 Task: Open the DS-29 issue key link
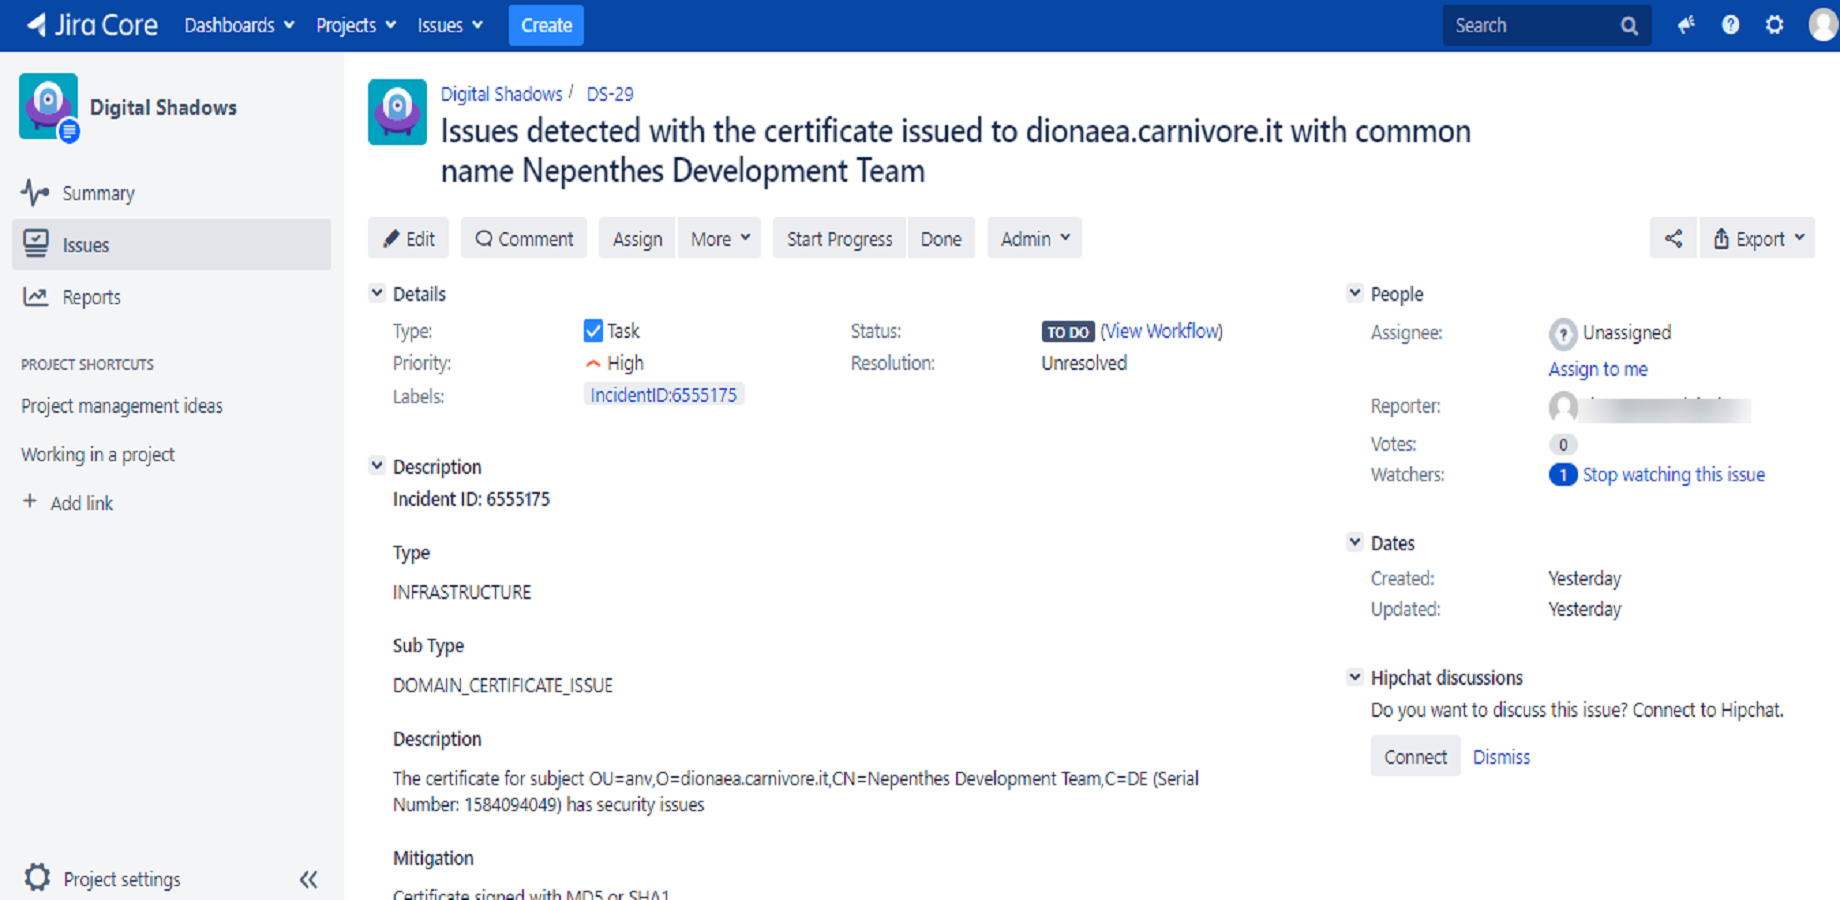coord(610,94)
